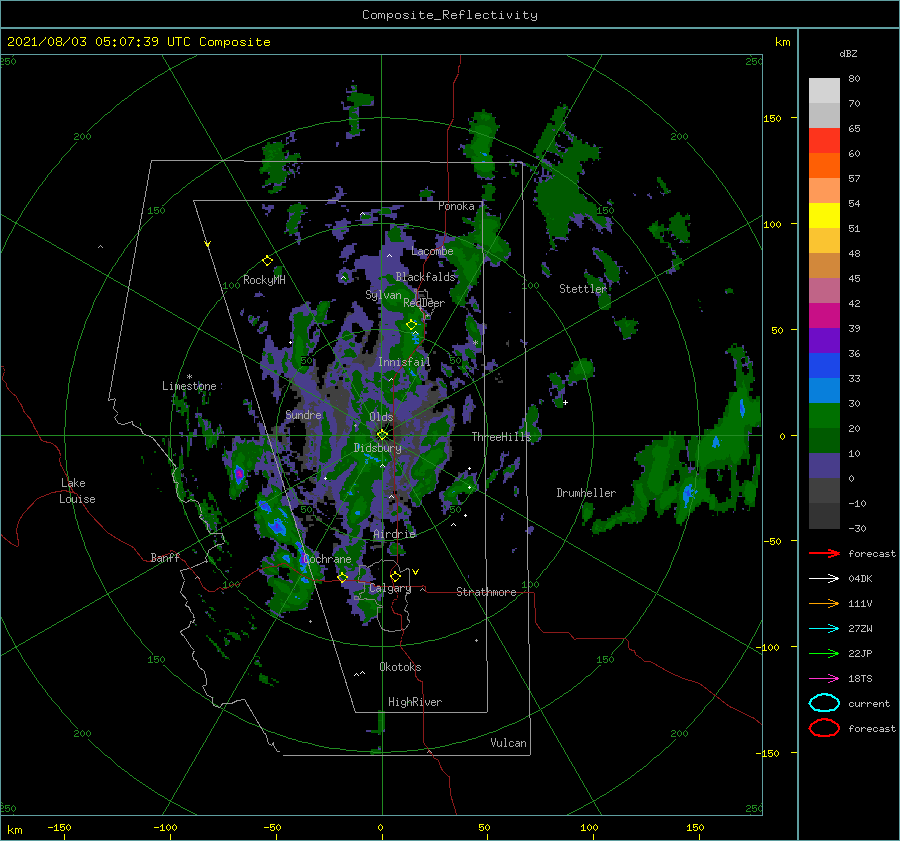Click the Composite_Reflectivity title

(x=450, y=15)
